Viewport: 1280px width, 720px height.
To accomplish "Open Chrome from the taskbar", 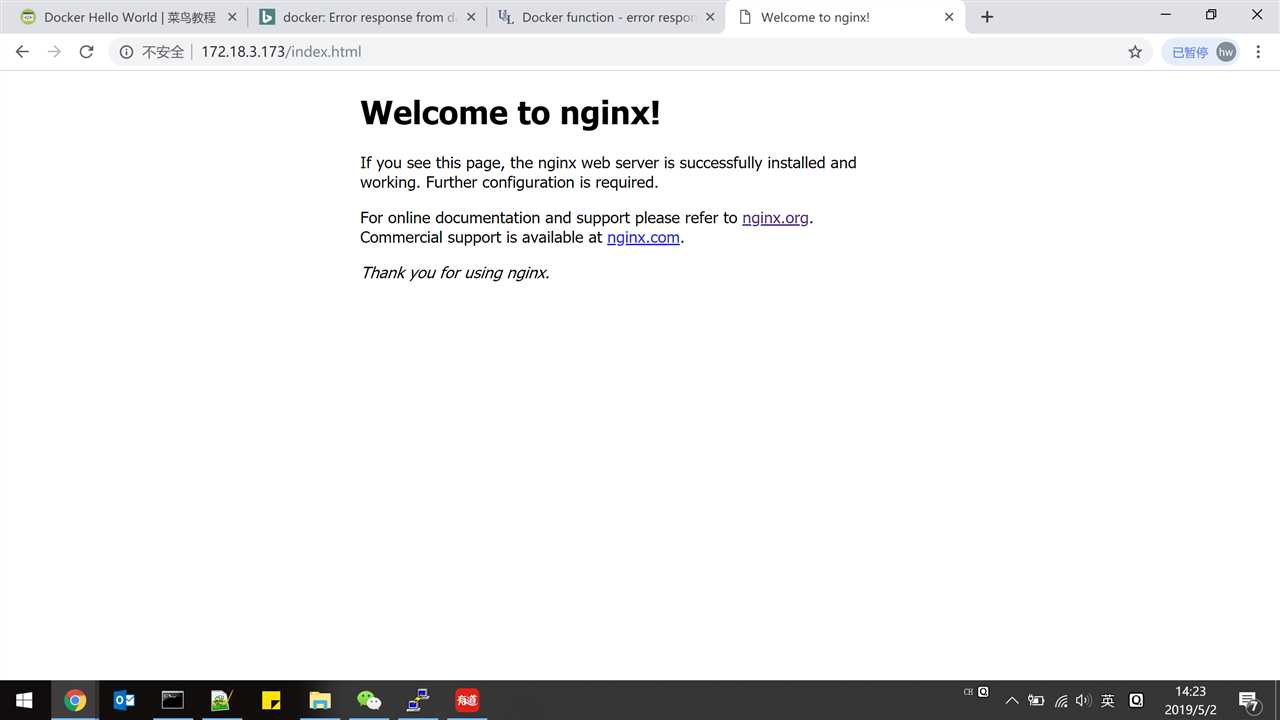I will point(75,700).
